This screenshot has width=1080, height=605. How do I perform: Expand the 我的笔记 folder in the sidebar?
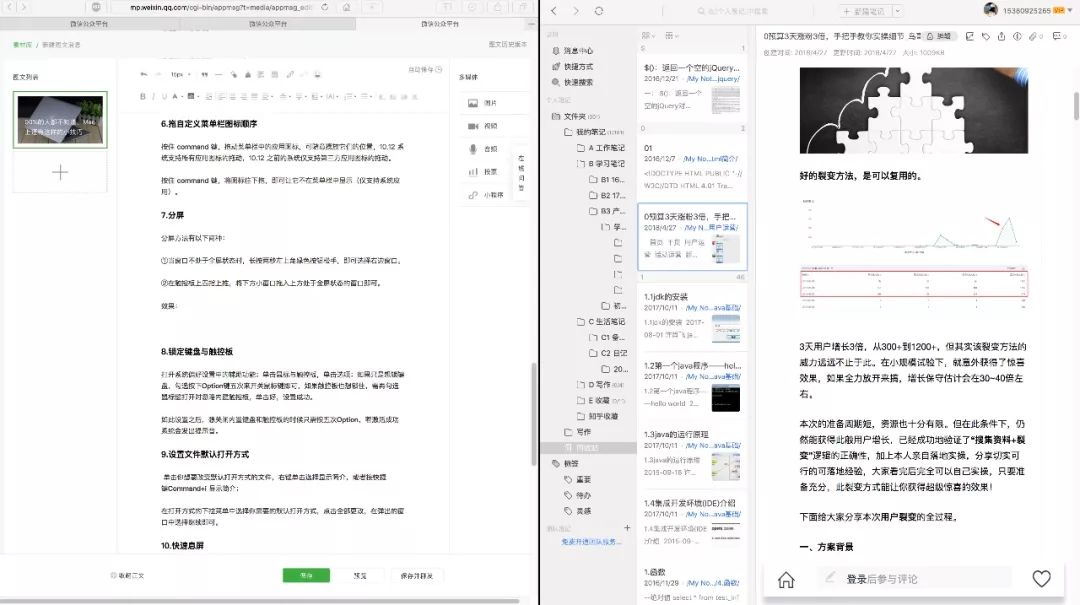point(566,132)
